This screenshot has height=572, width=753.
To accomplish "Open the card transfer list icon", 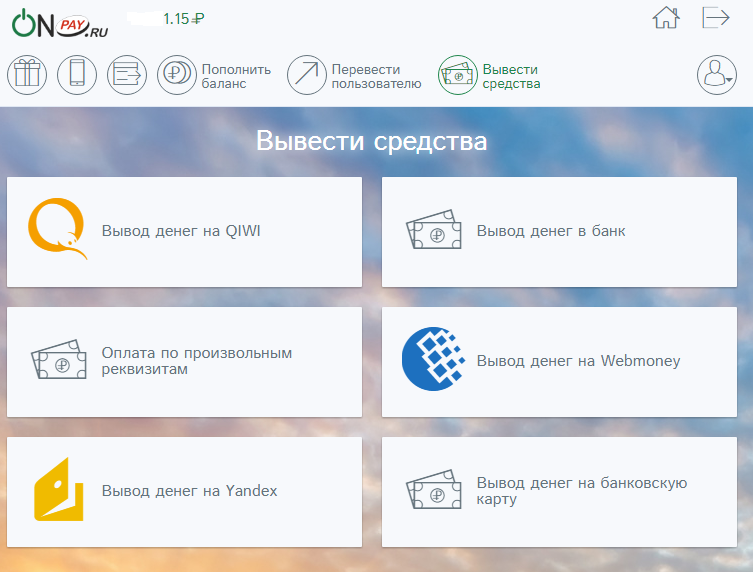I will [x=127, y=75].
